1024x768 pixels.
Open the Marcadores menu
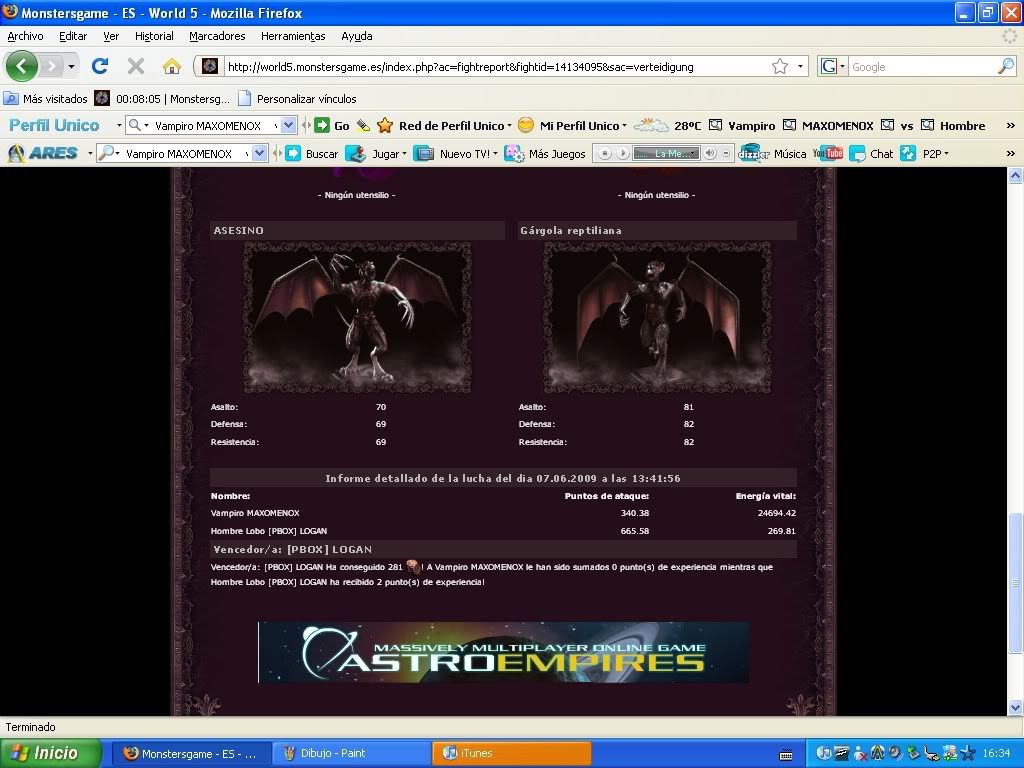pyautogui.click(x=217, y=36)
